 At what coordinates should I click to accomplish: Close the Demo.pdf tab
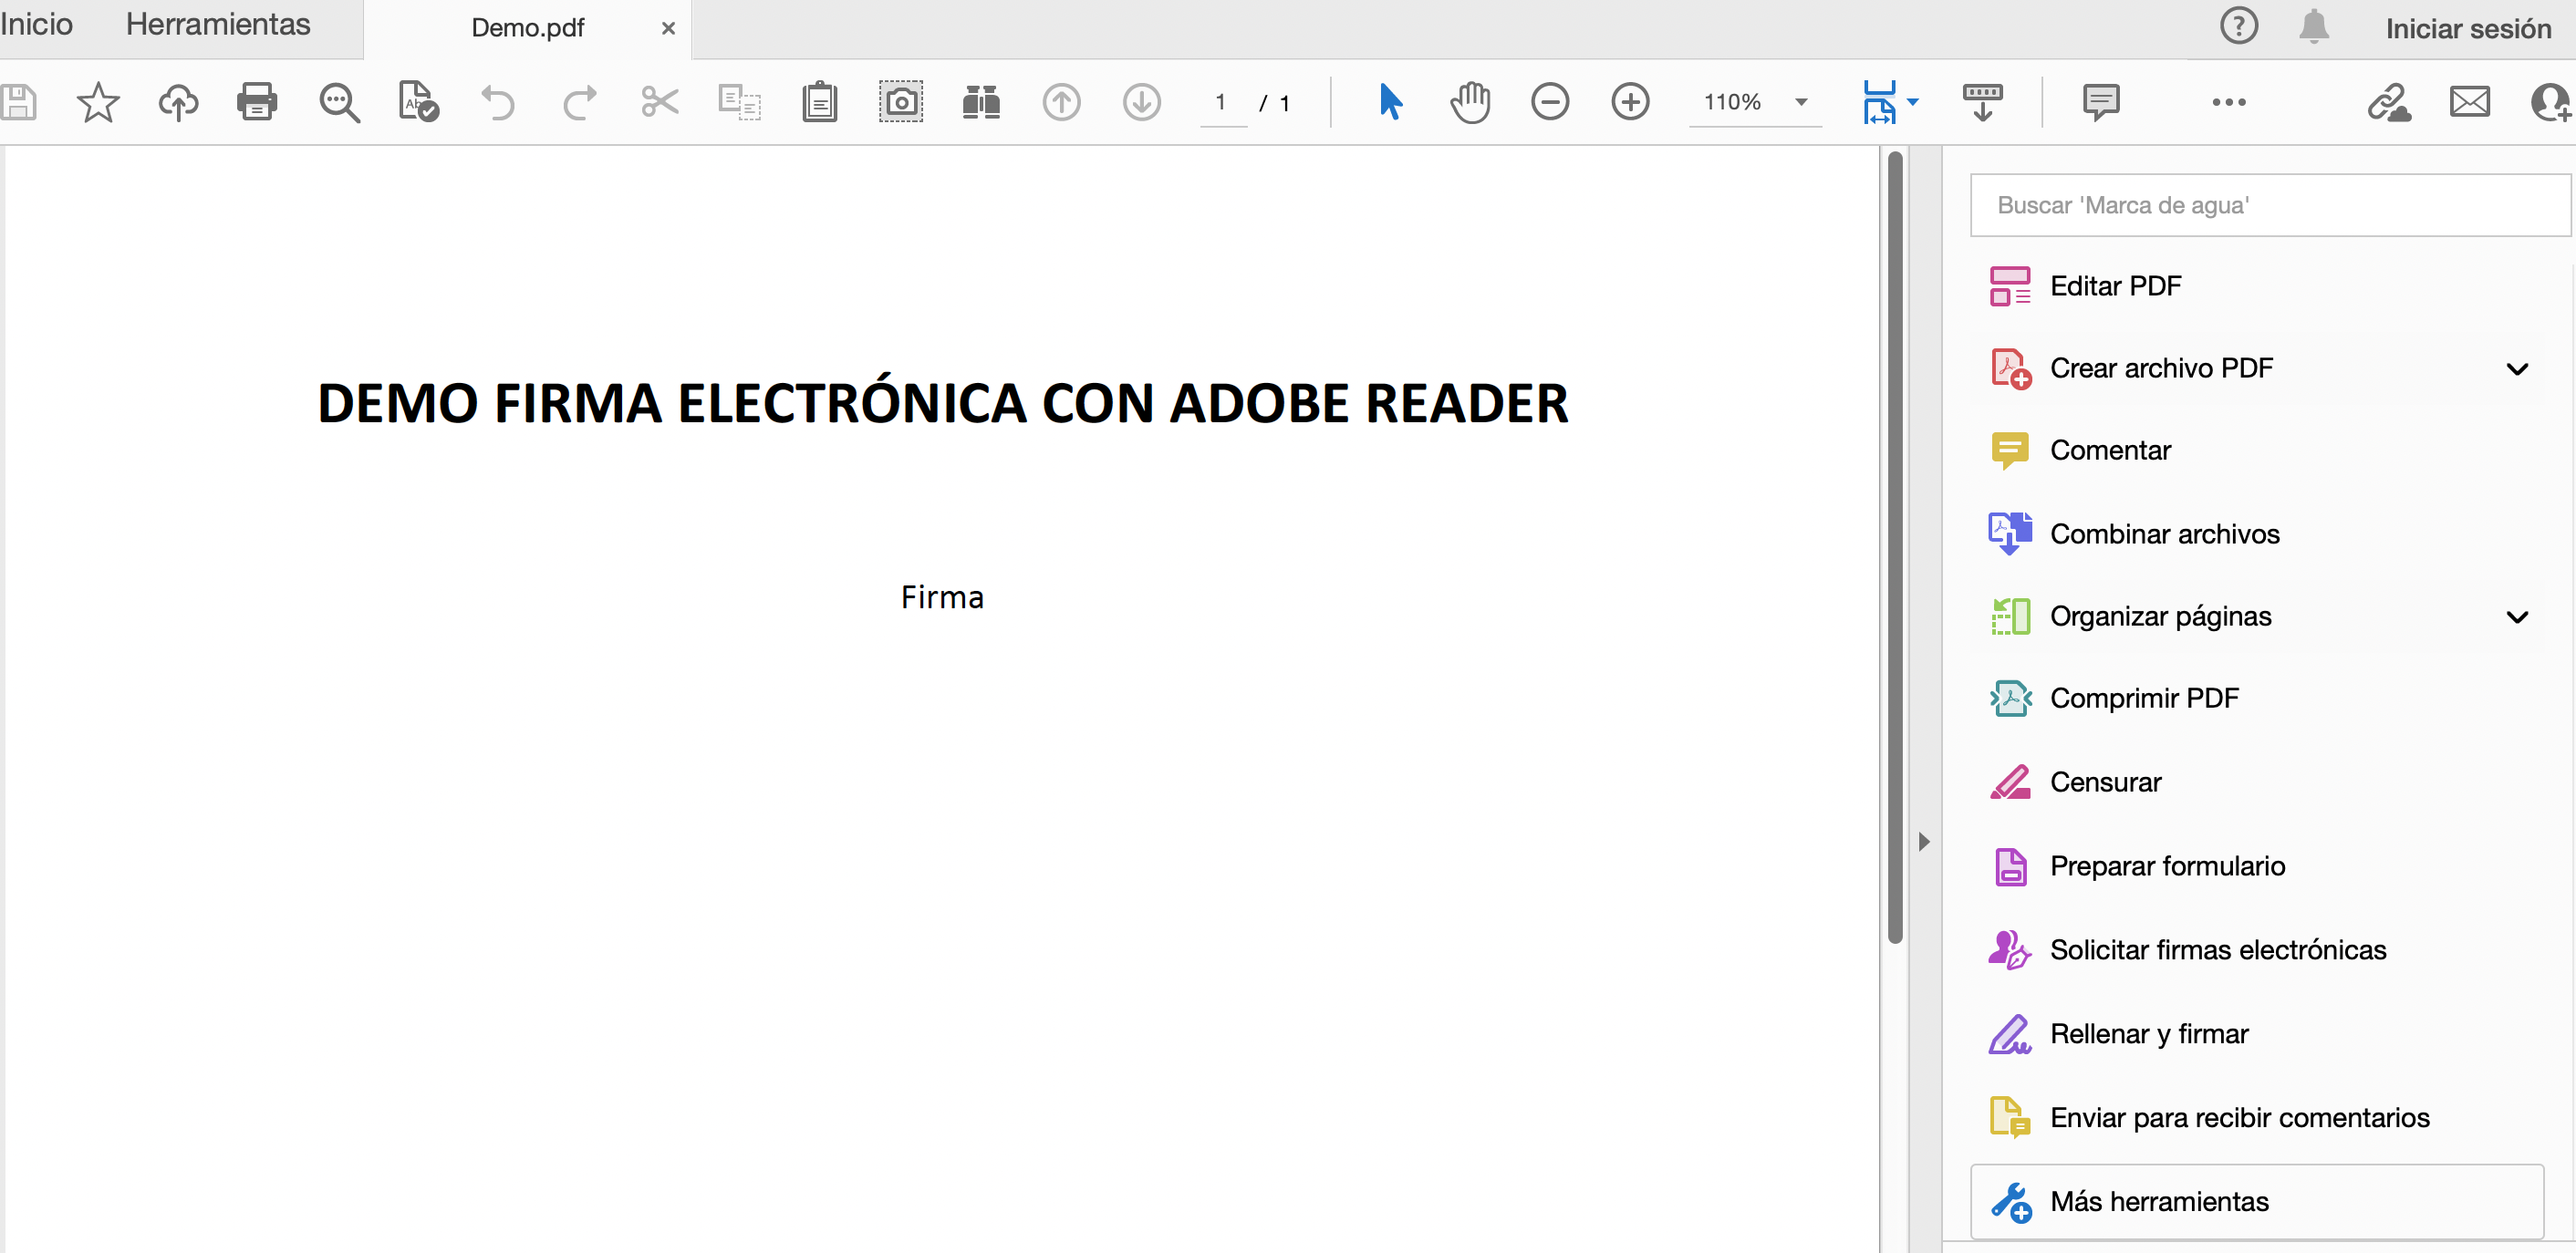click(x=668, y=29)
